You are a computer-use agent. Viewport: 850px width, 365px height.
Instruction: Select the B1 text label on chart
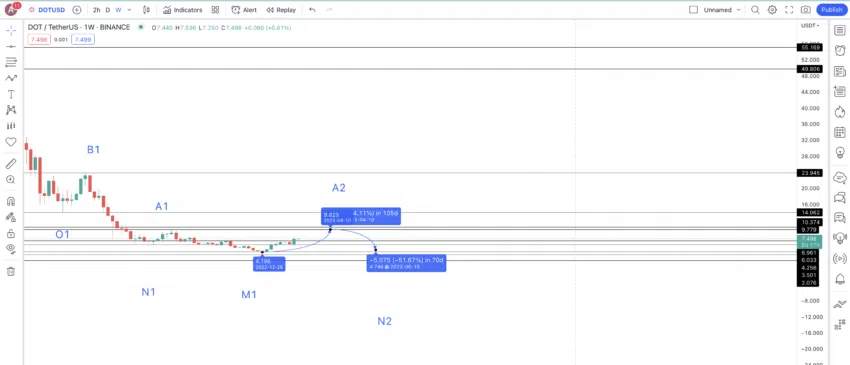93,150
